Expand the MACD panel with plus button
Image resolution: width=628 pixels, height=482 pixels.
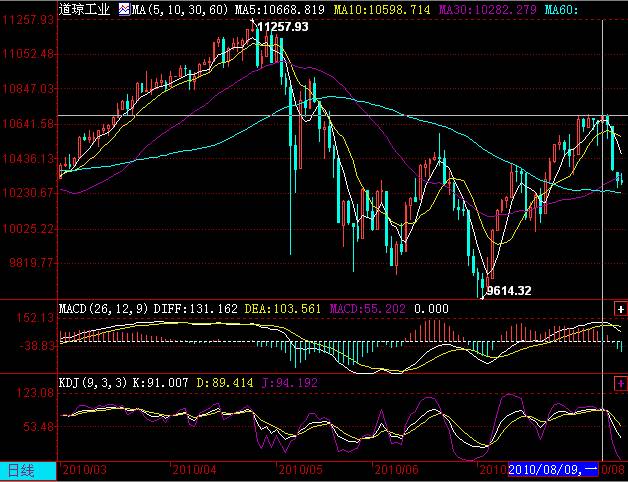[x=620, y=309]
